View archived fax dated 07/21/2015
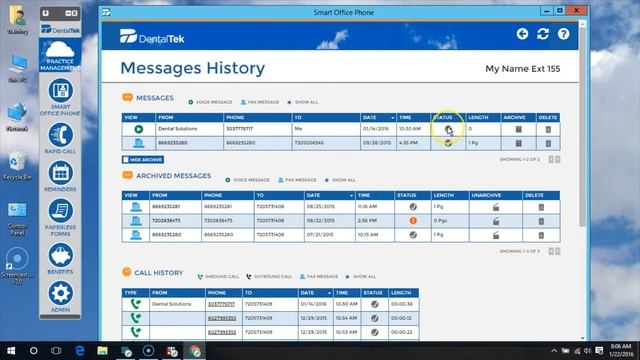640x360 pixels. coord(136,235)
